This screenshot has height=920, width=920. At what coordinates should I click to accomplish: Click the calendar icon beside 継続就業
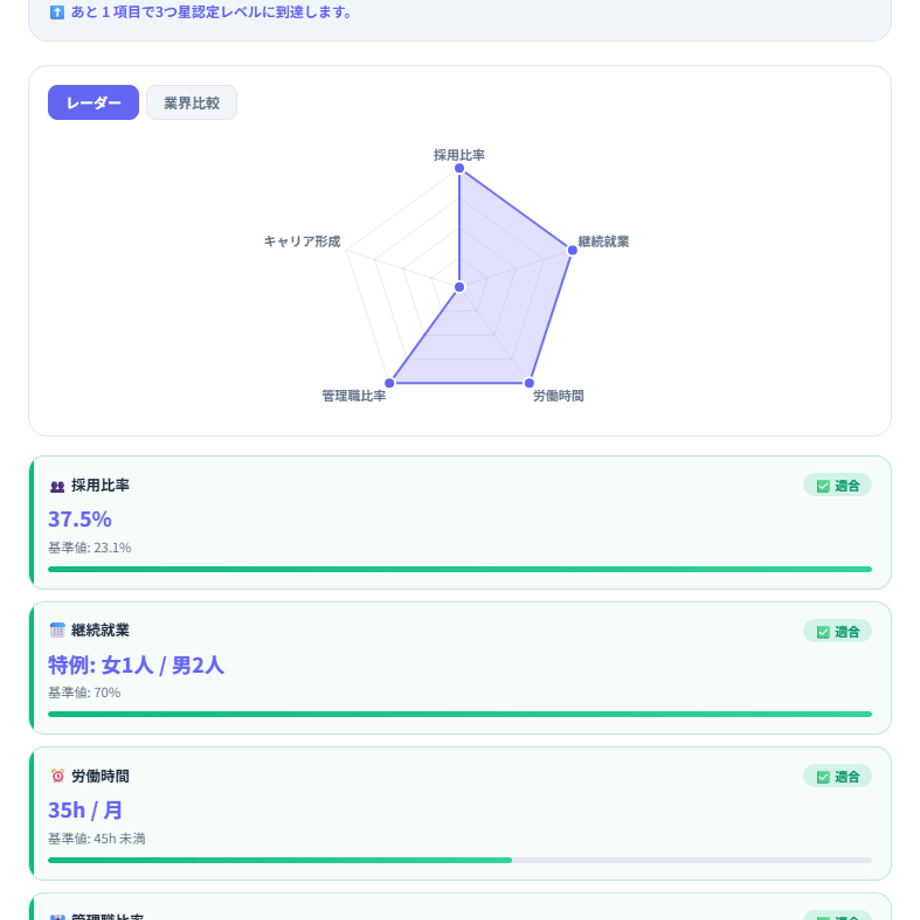[x=57, y=630]
